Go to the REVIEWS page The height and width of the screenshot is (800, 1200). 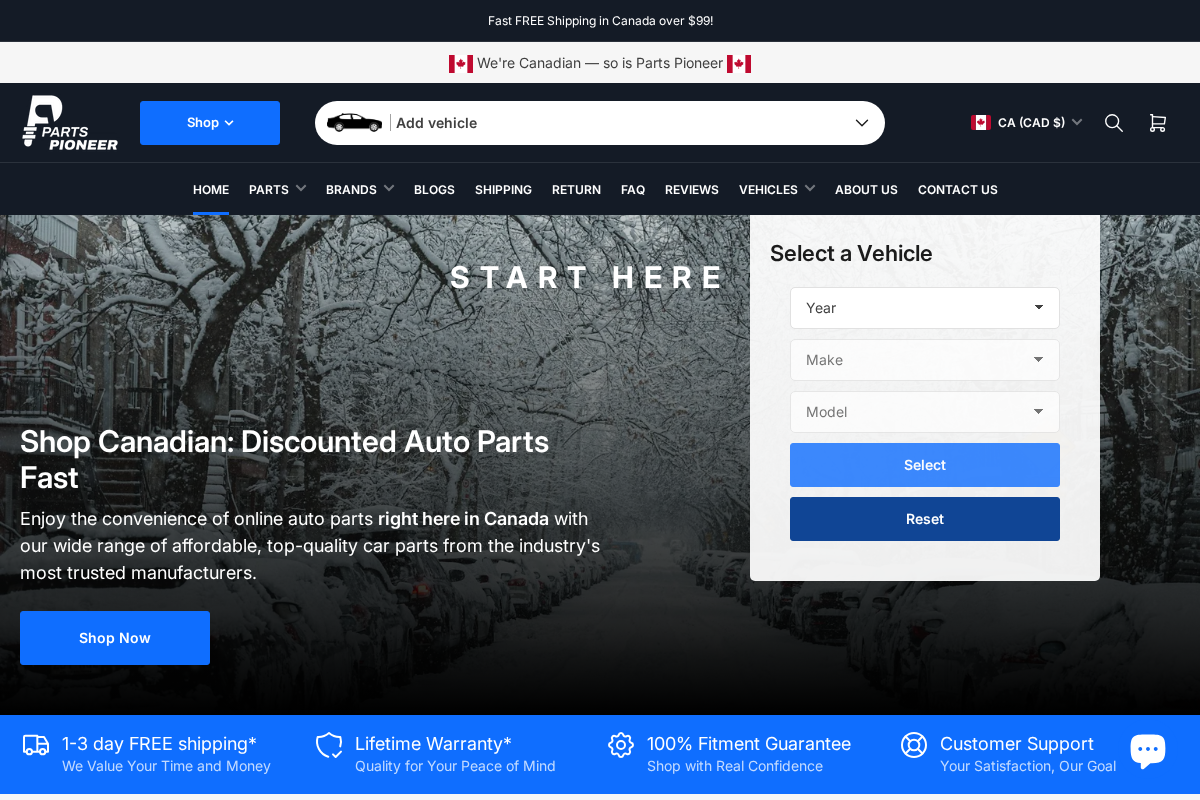pyautogui.click(x=691, y=189)
